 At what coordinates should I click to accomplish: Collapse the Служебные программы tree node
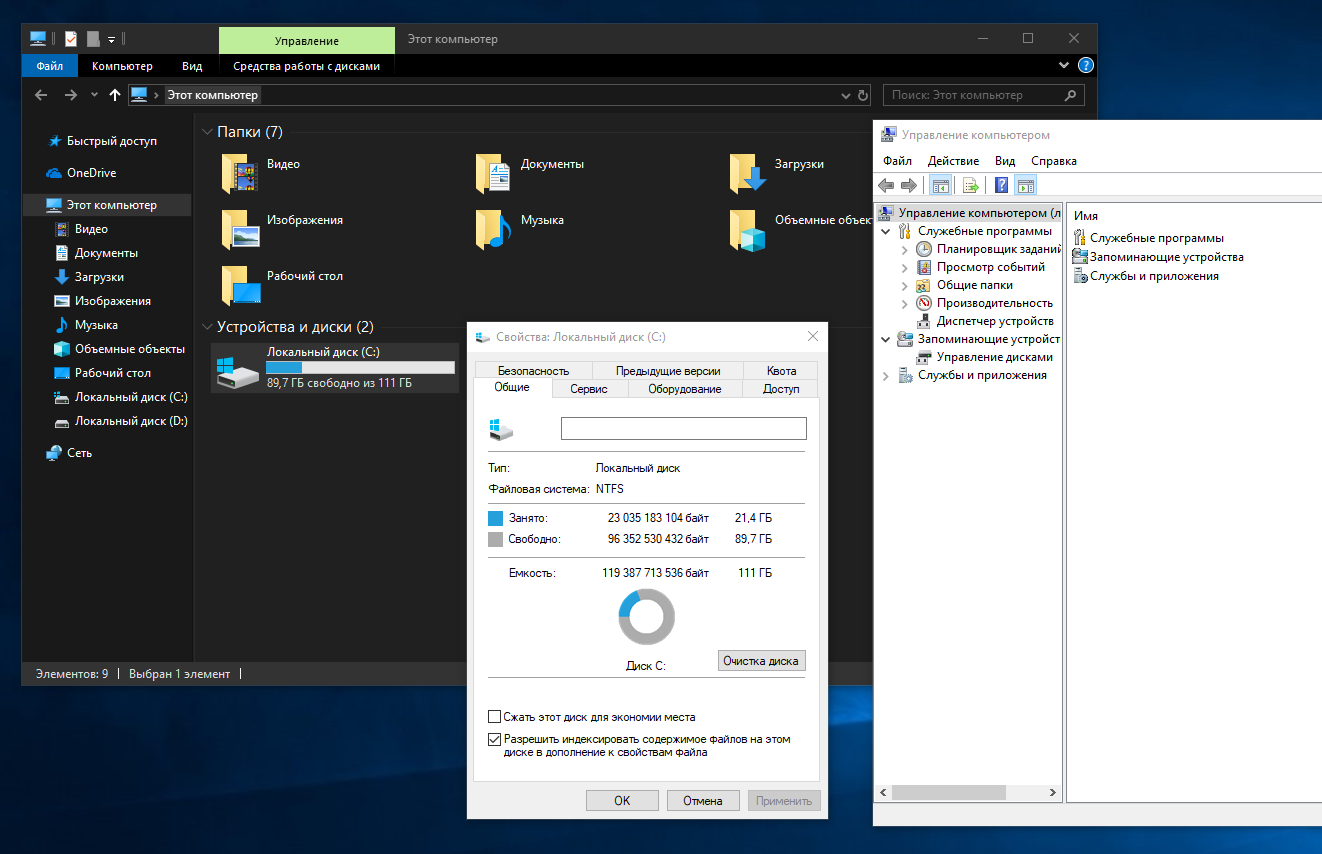(x=886, y=231)
